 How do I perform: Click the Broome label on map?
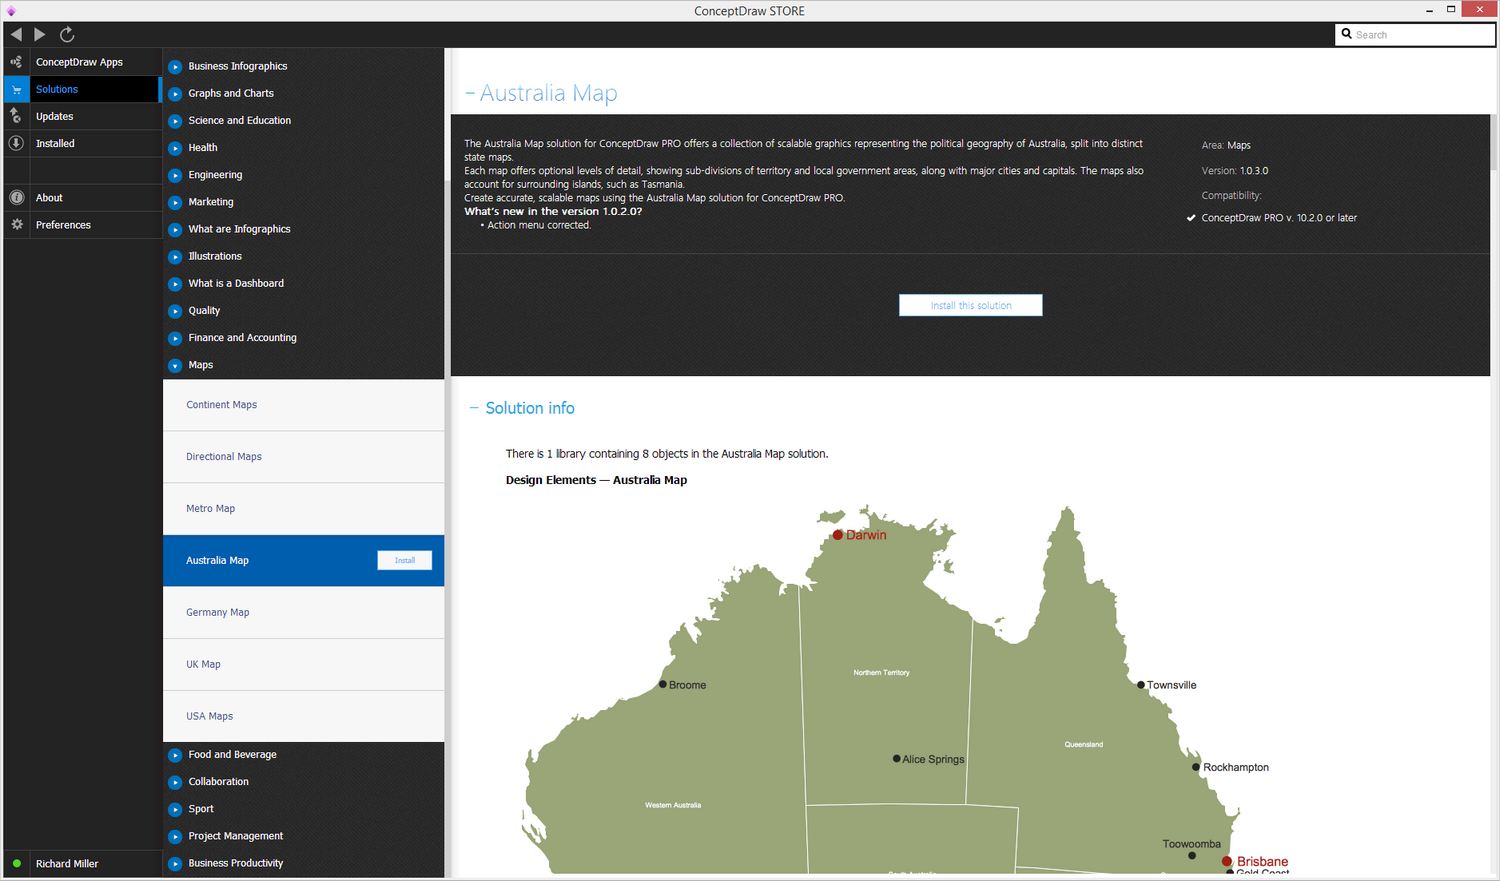687,685
